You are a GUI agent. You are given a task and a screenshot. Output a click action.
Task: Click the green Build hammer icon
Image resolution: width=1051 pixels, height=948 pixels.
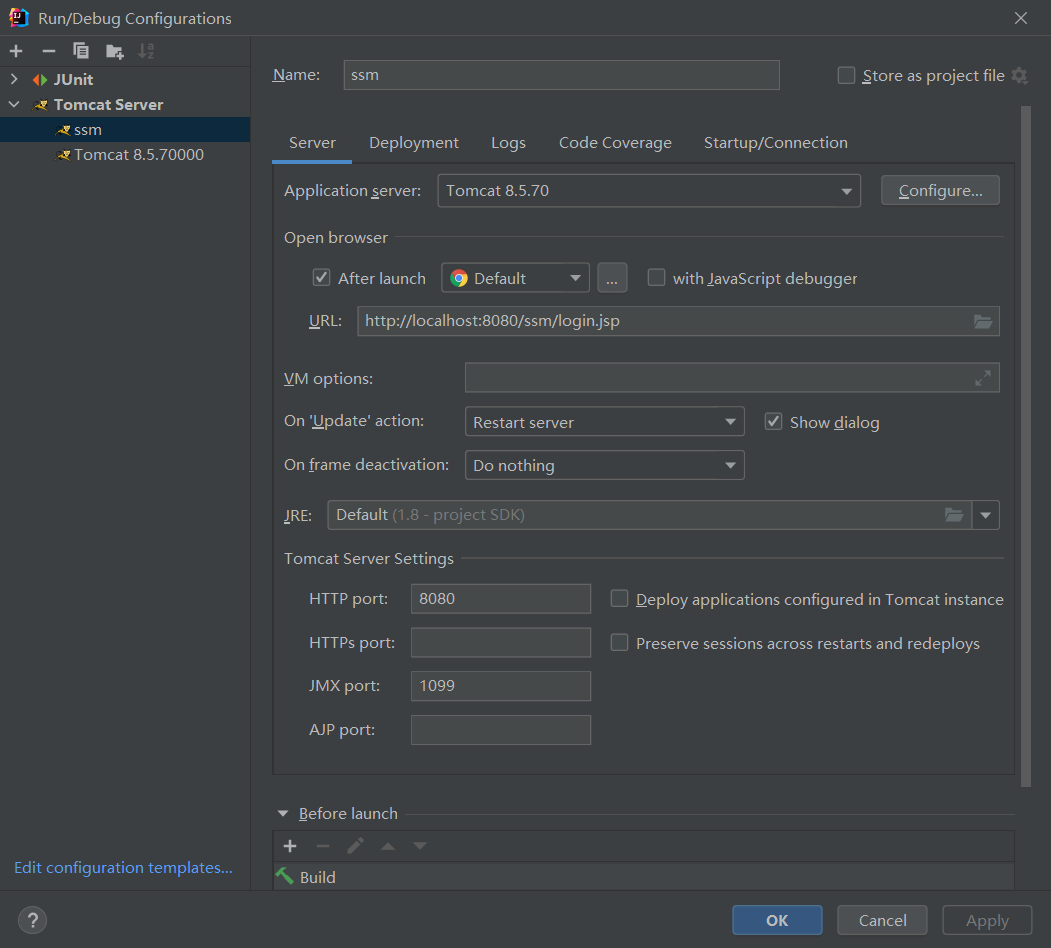pyautogui.click(x=285, y=876)
